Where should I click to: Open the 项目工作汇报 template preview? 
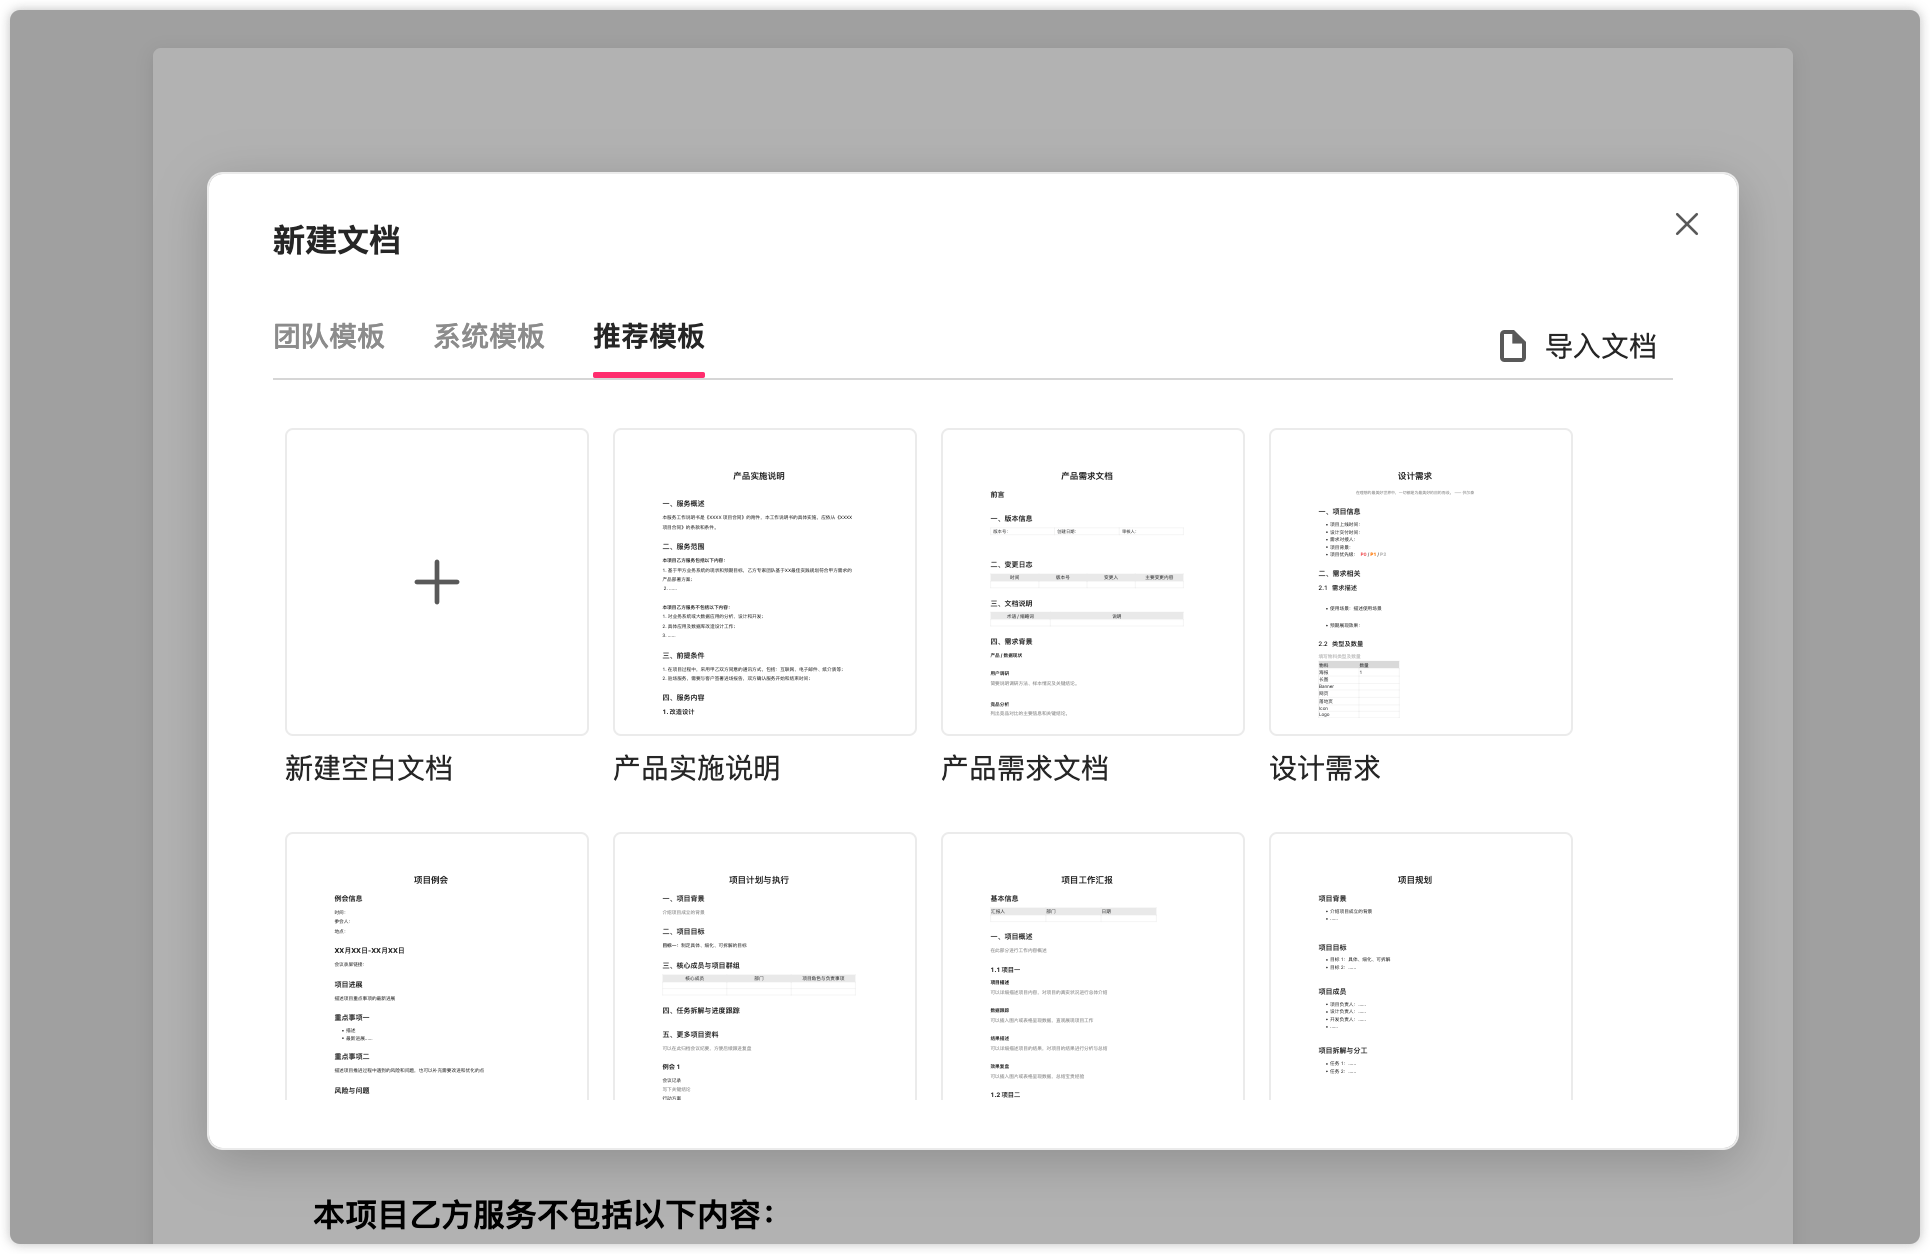pos(1092,966)
